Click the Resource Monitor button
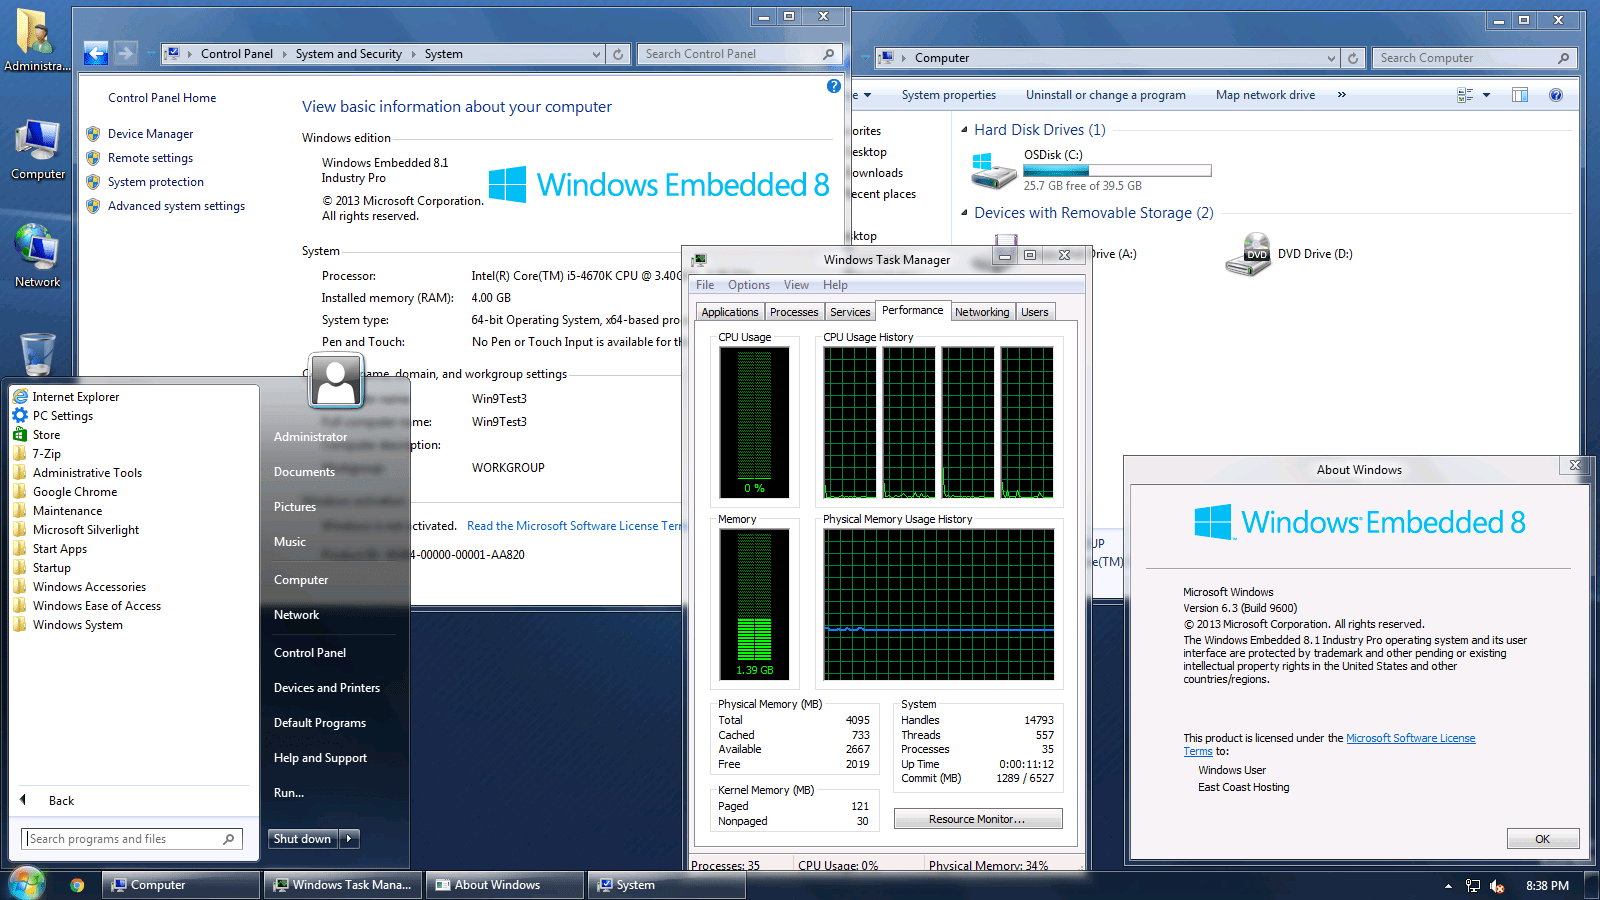This screenshot has height=900, width=1600. click(x=977, y=818)
